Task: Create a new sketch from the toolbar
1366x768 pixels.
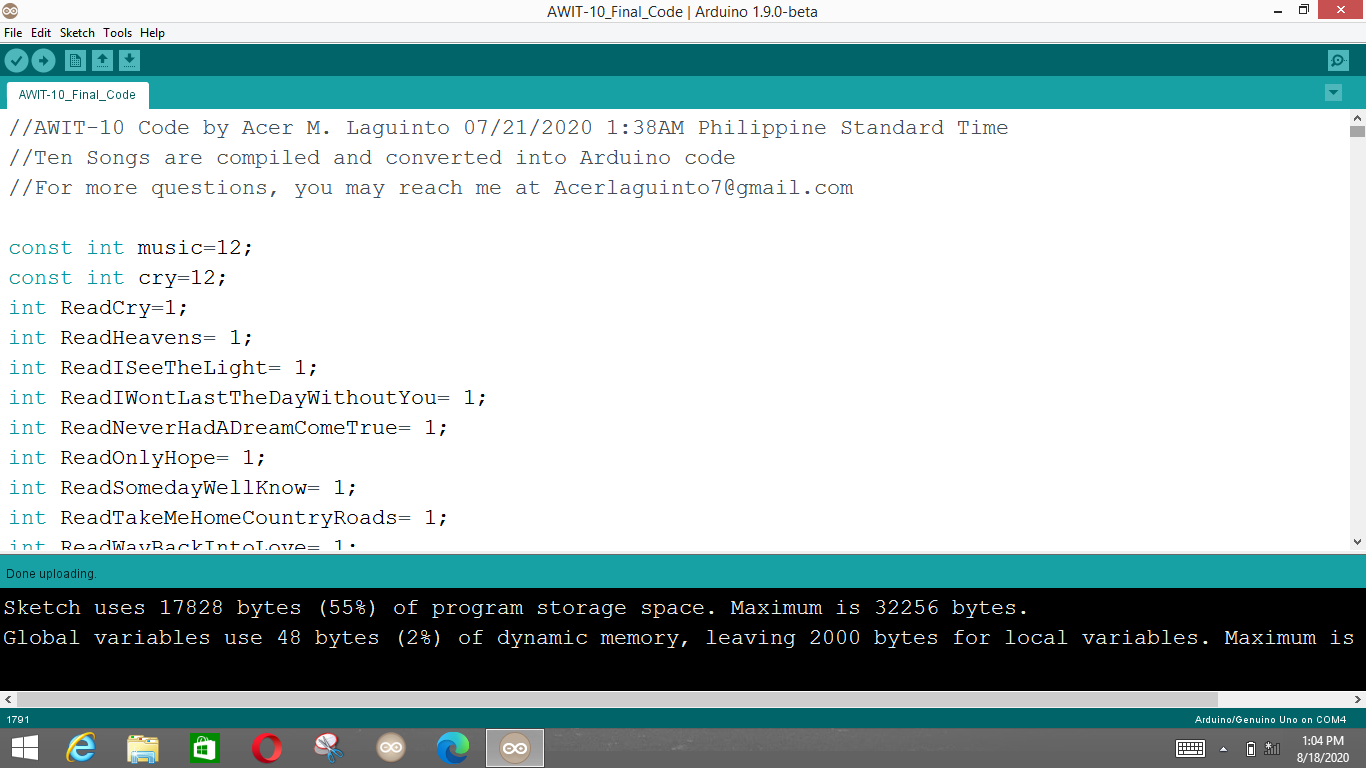Action: (75, 61)
